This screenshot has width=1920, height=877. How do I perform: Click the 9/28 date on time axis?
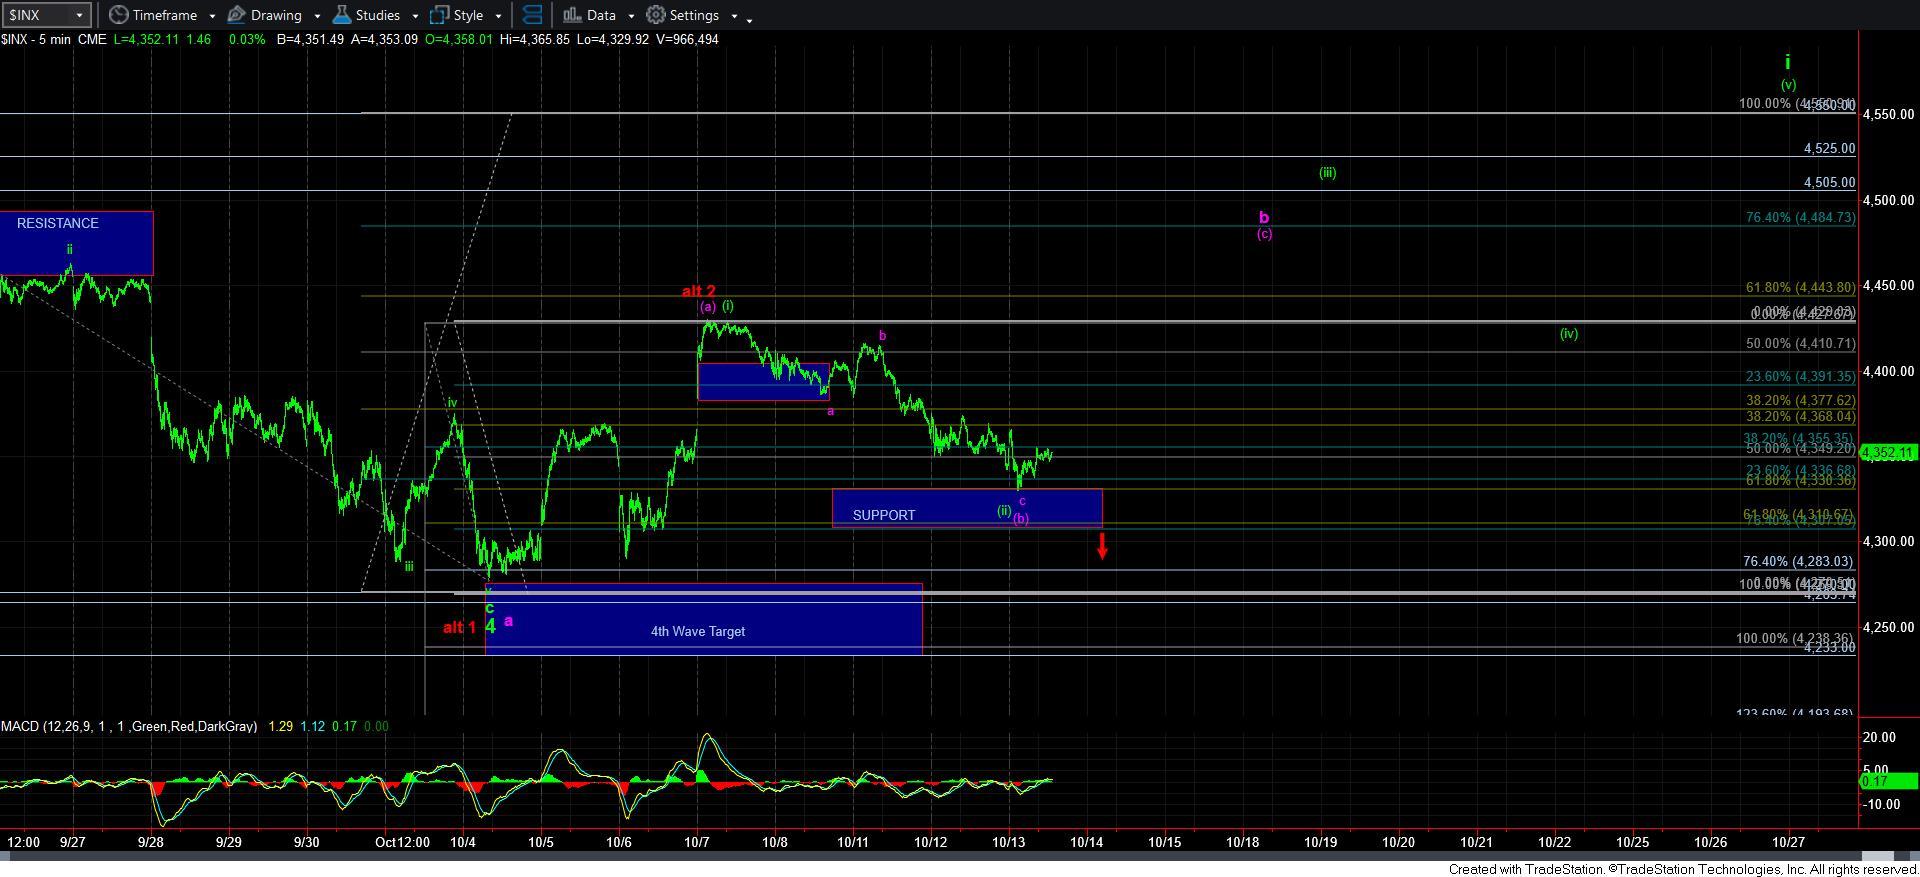click(151, 842)
